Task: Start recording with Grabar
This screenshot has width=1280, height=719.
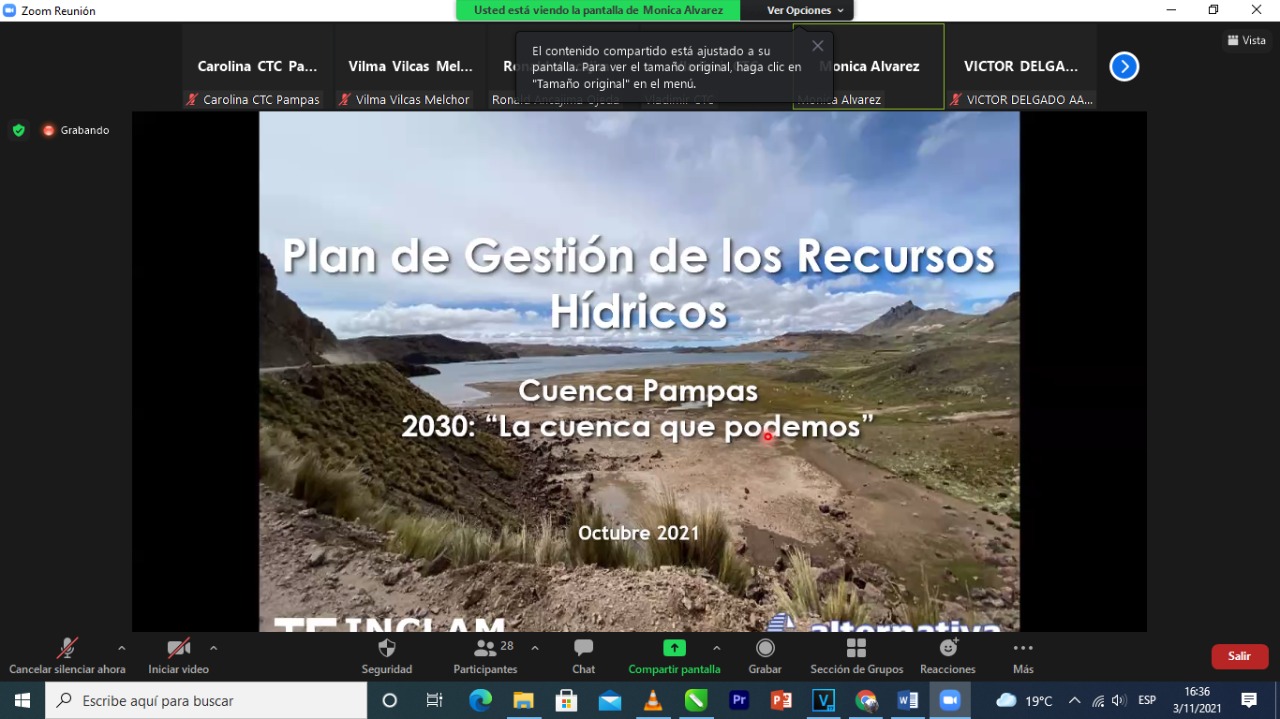Action: [765, 649]
